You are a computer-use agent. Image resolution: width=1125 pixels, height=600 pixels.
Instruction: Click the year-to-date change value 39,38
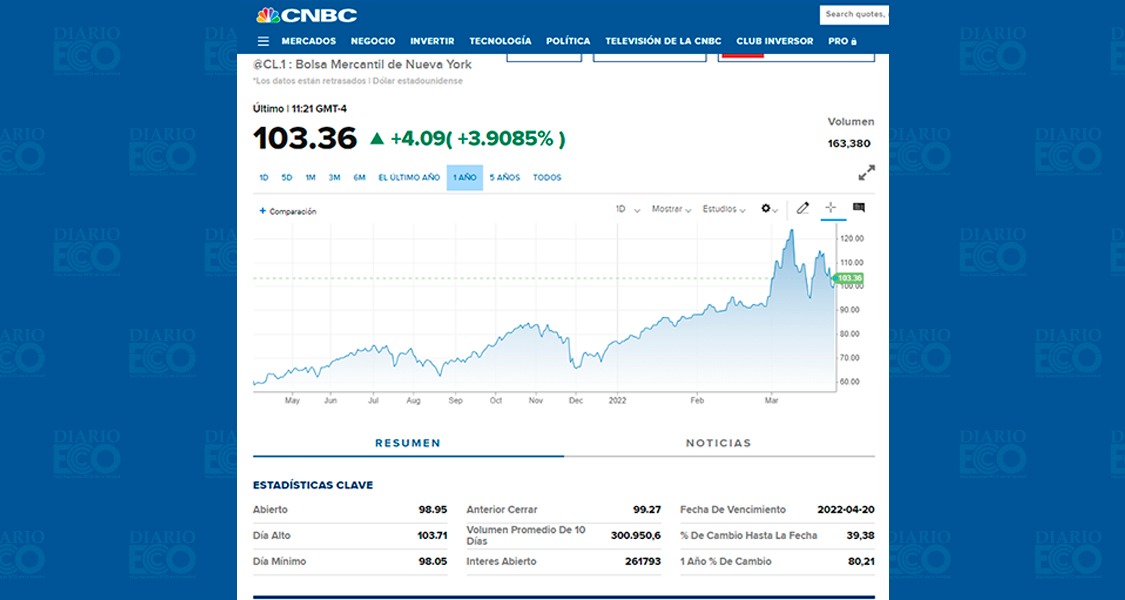click(x=861, y=535)
